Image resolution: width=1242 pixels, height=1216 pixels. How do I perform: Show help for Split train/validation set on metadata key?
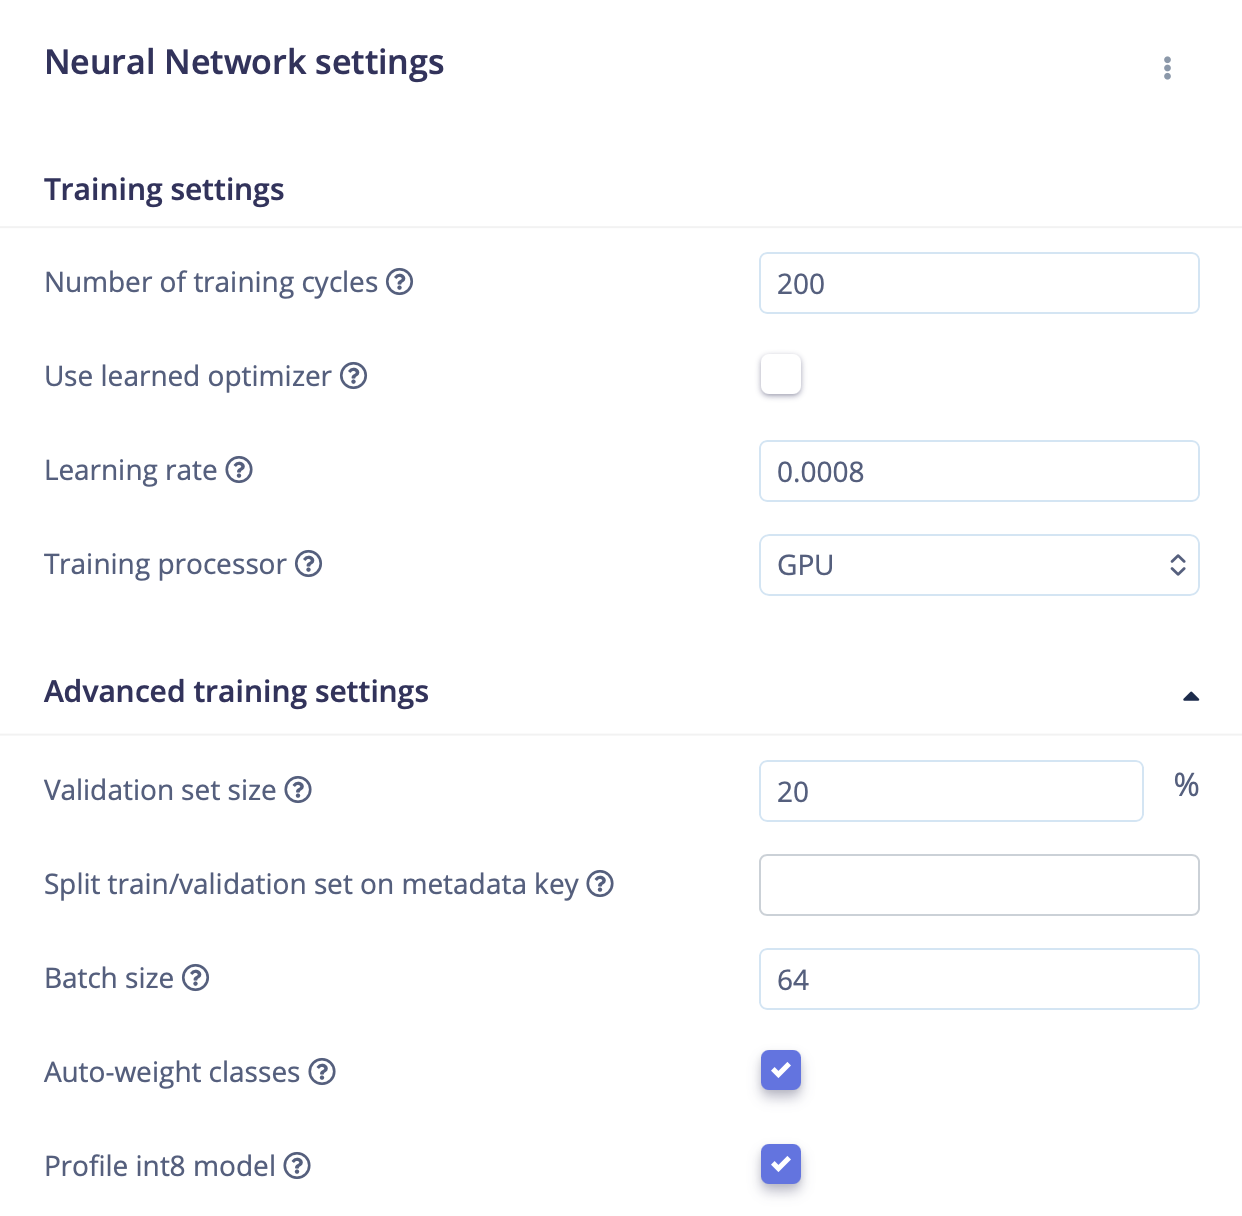click(599, 884)
